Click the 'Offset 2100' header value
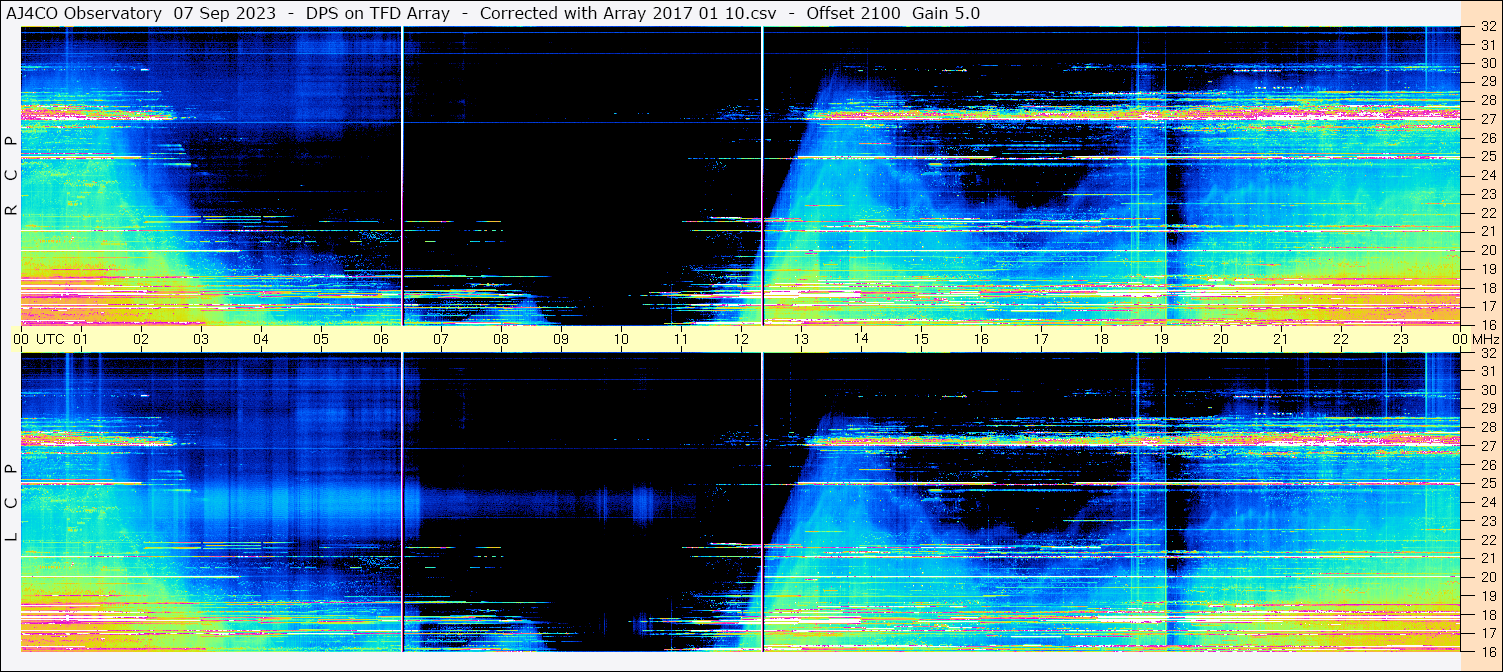The width and height of the screenshot is (1503, 672). 852,13
